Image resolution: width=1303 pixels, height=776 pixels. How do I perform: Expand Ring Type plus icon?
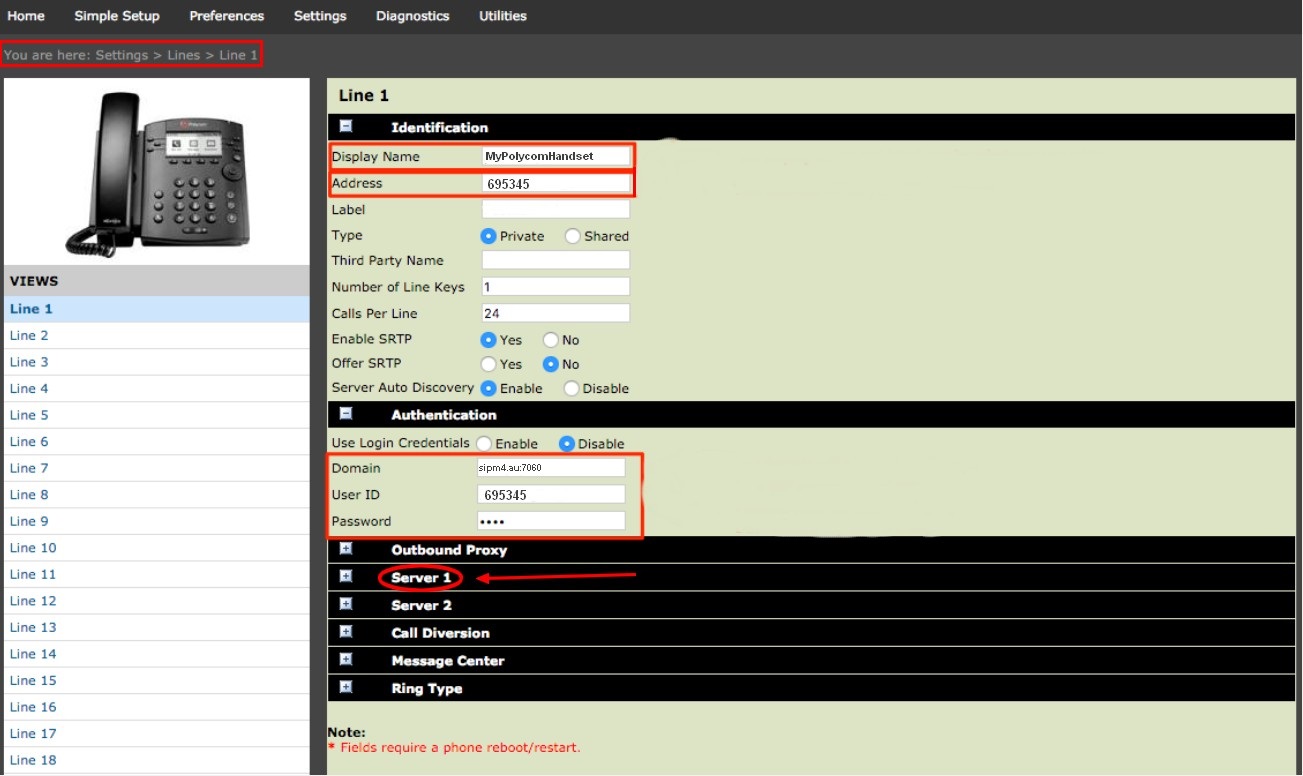[x=346, y=688]
